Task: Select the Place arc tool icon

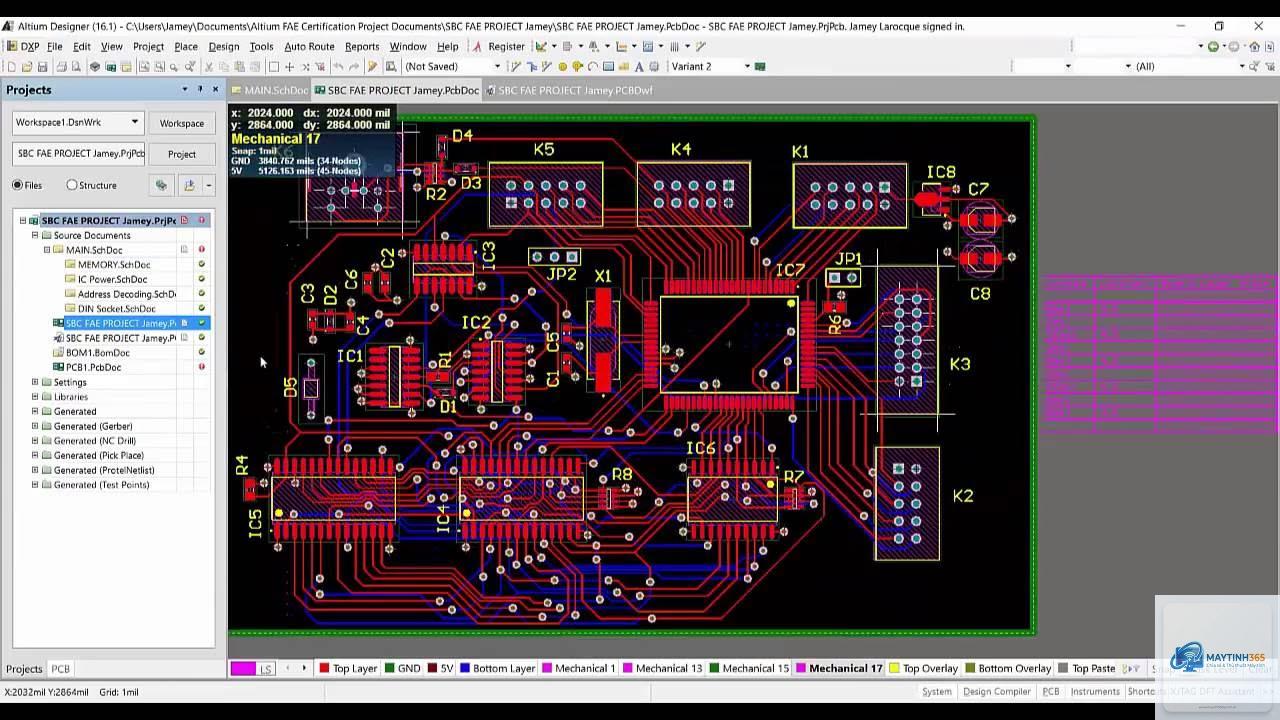Action: [x=593, y=66]
